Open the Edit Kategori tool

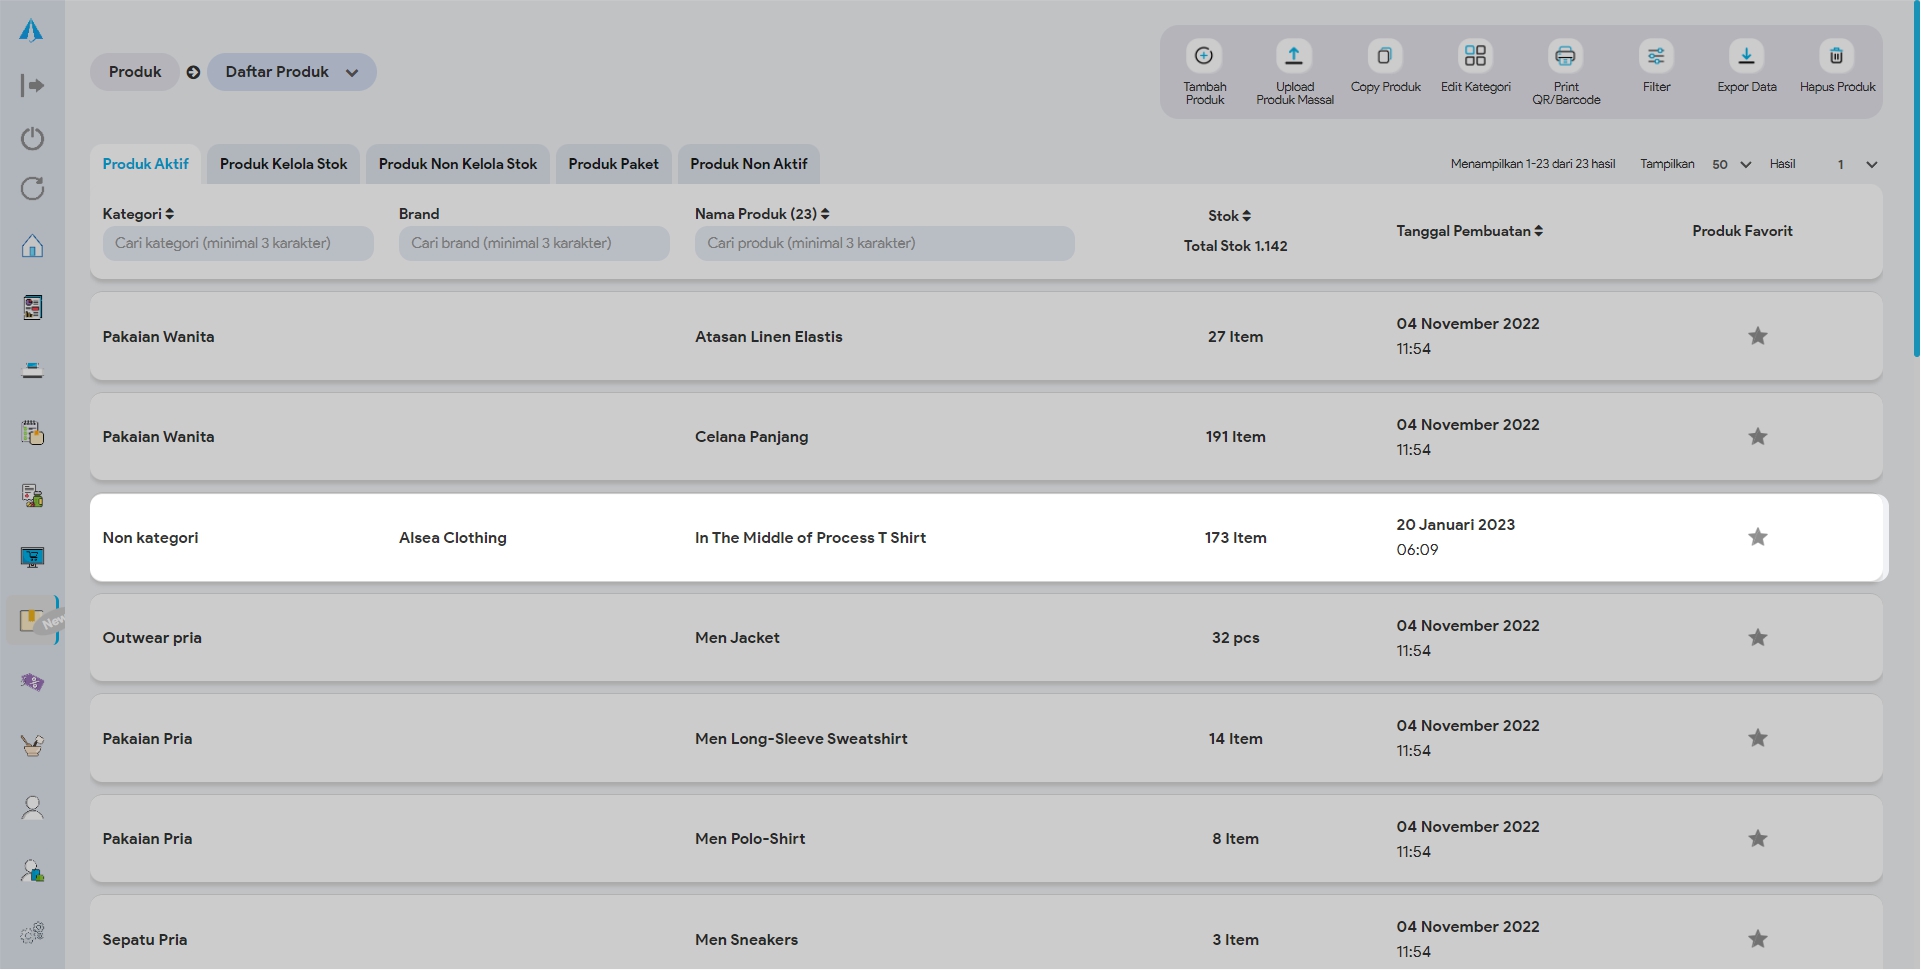click(1475, 56)
